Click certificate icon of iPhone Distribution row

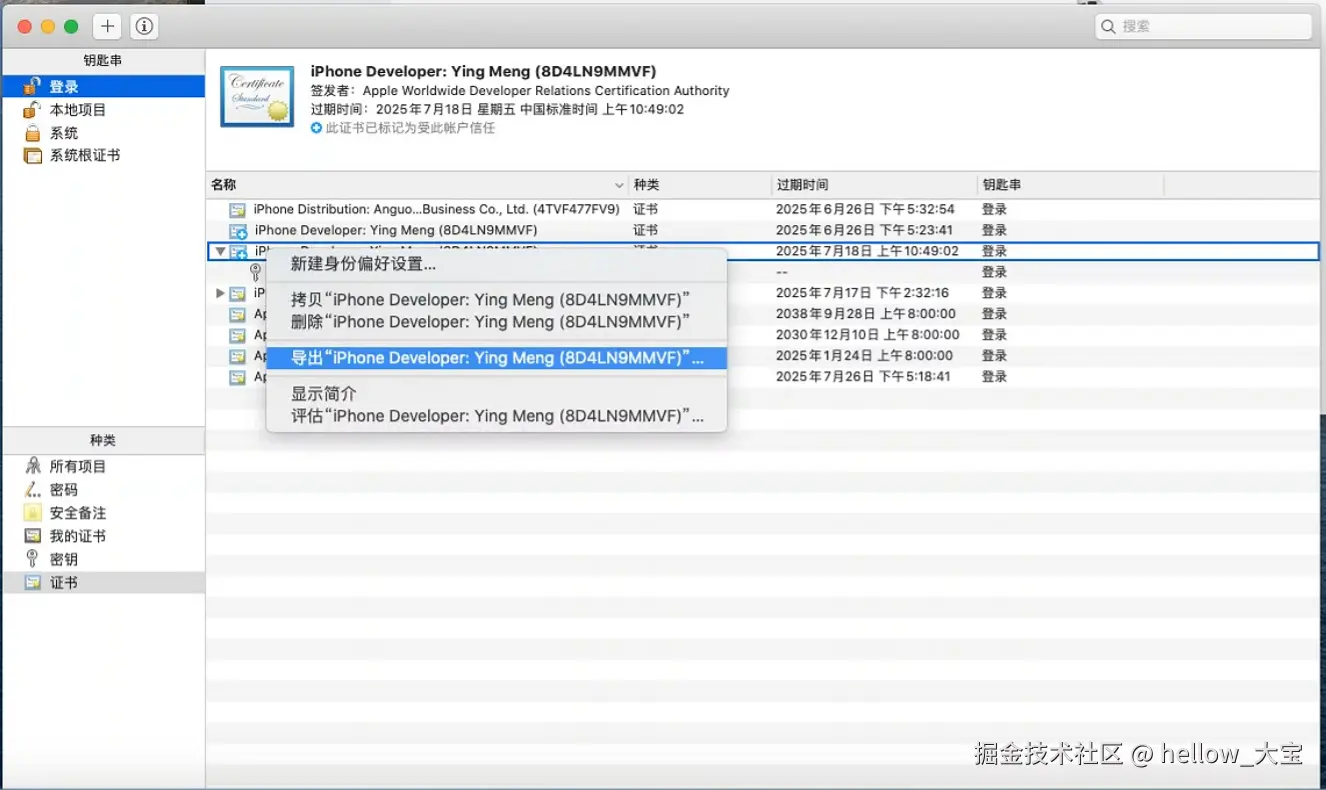click(238, 210)
